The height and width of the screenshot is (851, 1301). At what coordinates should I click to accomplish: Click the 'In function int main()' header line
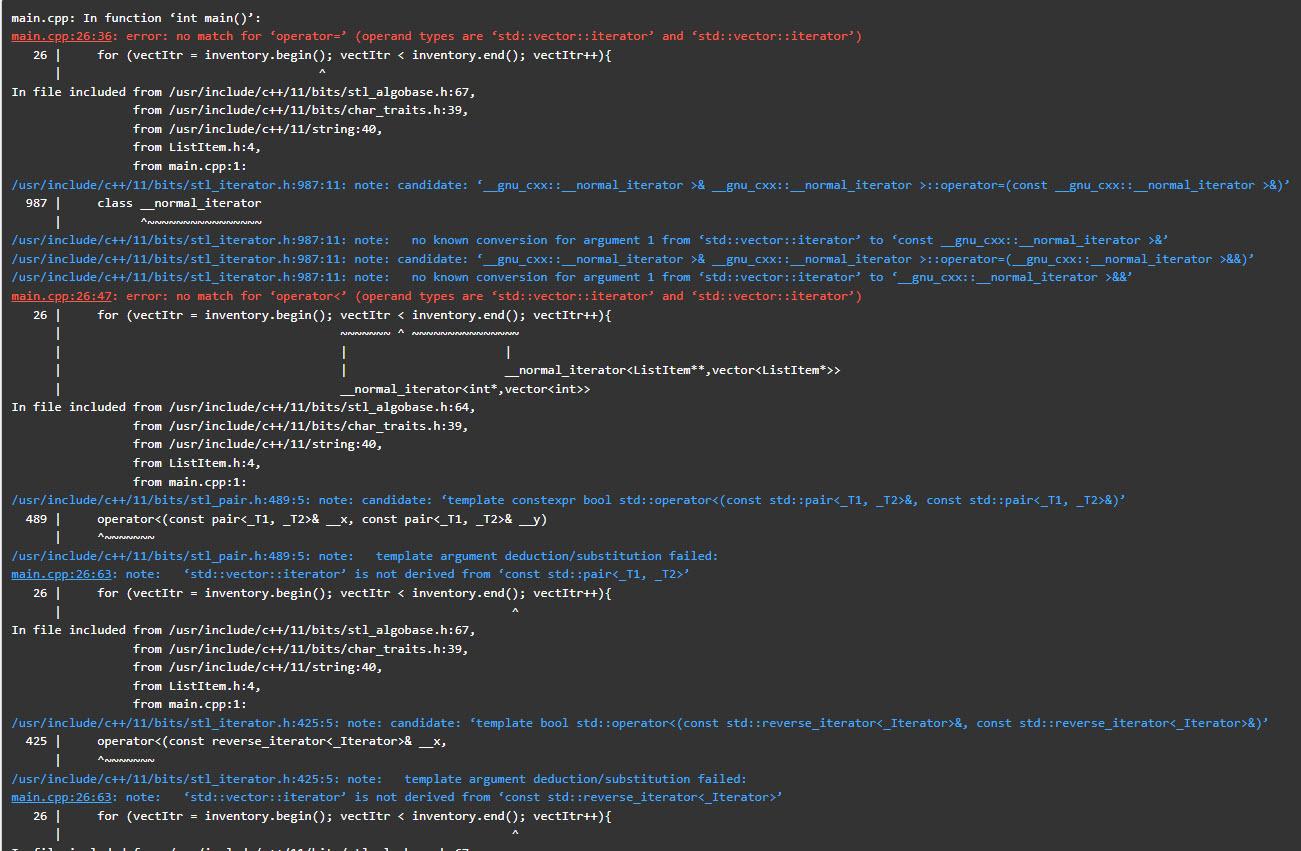pos(130,16)
